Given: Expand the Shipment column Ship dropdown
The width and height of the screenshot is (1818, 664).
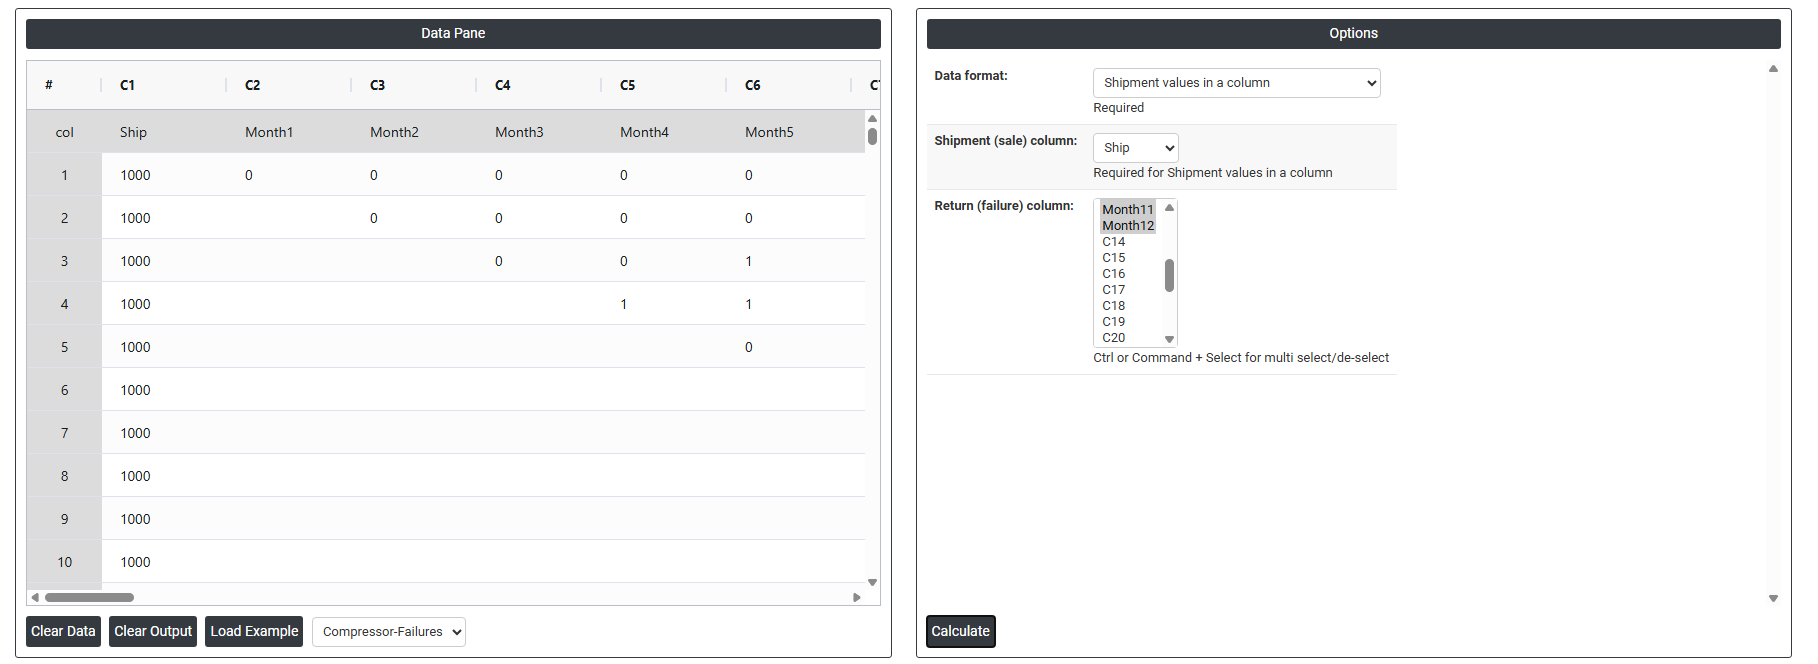Looking at the screenshot, I should (x=1135, y=148).
